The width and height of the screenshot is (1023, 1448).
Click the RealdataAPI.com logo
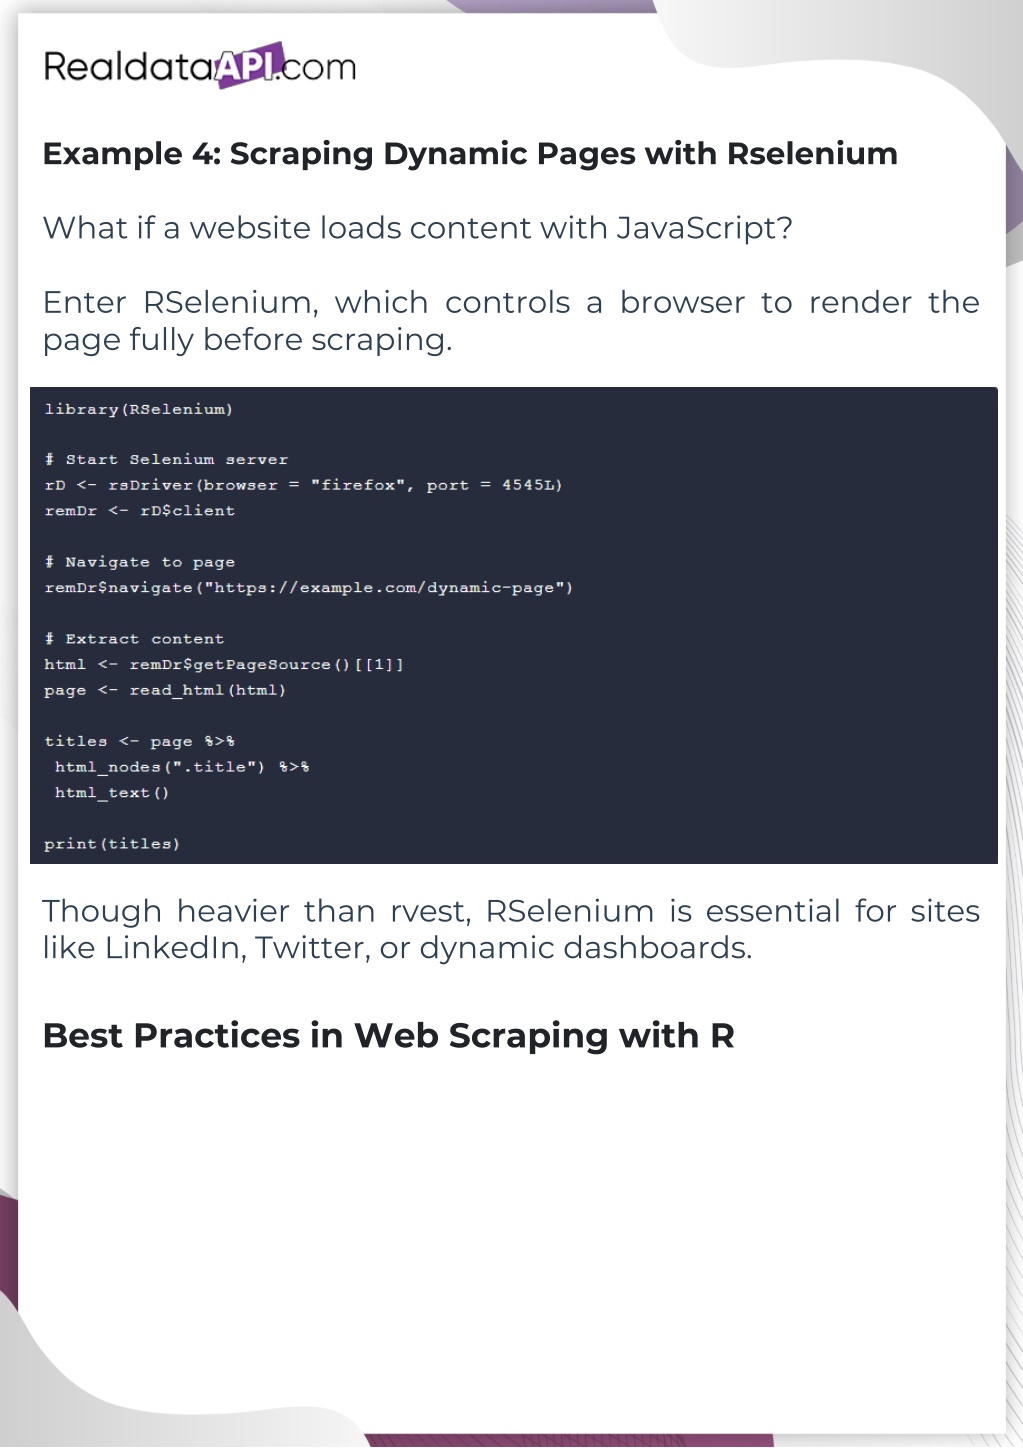[199, 67]
